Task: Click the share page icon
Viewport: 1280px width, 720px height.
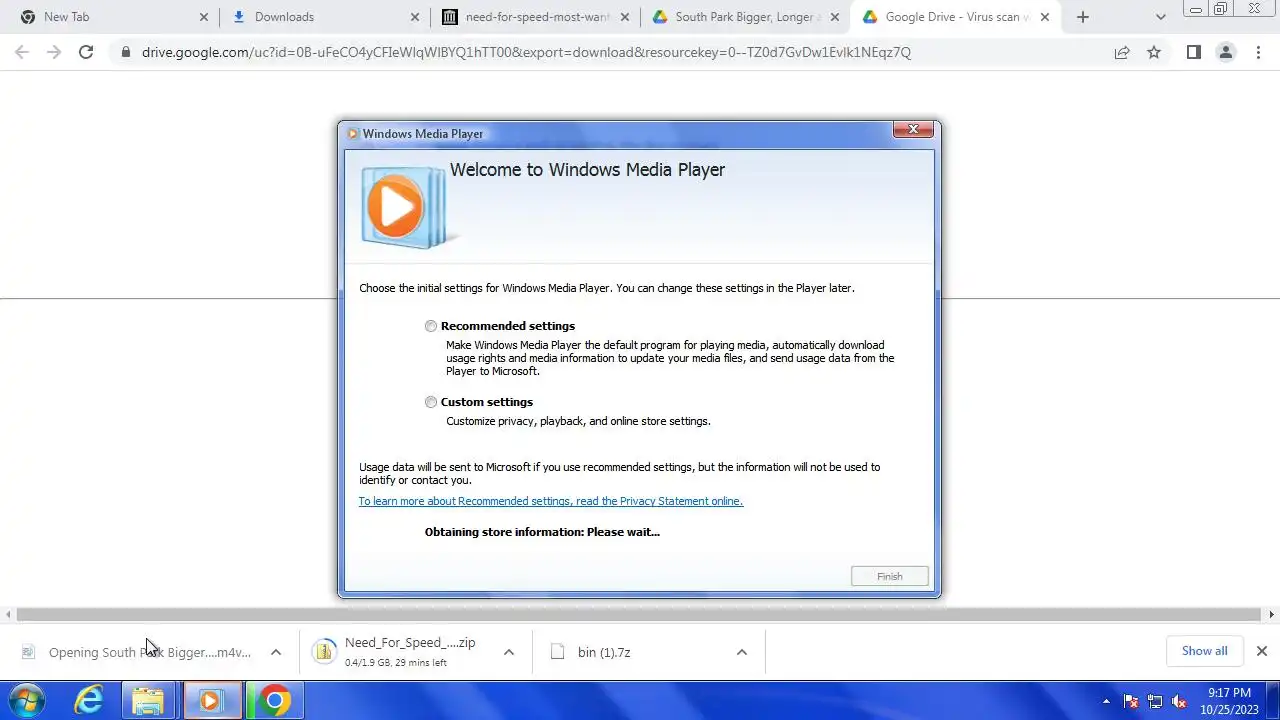Action: [x=1122, y=52]
